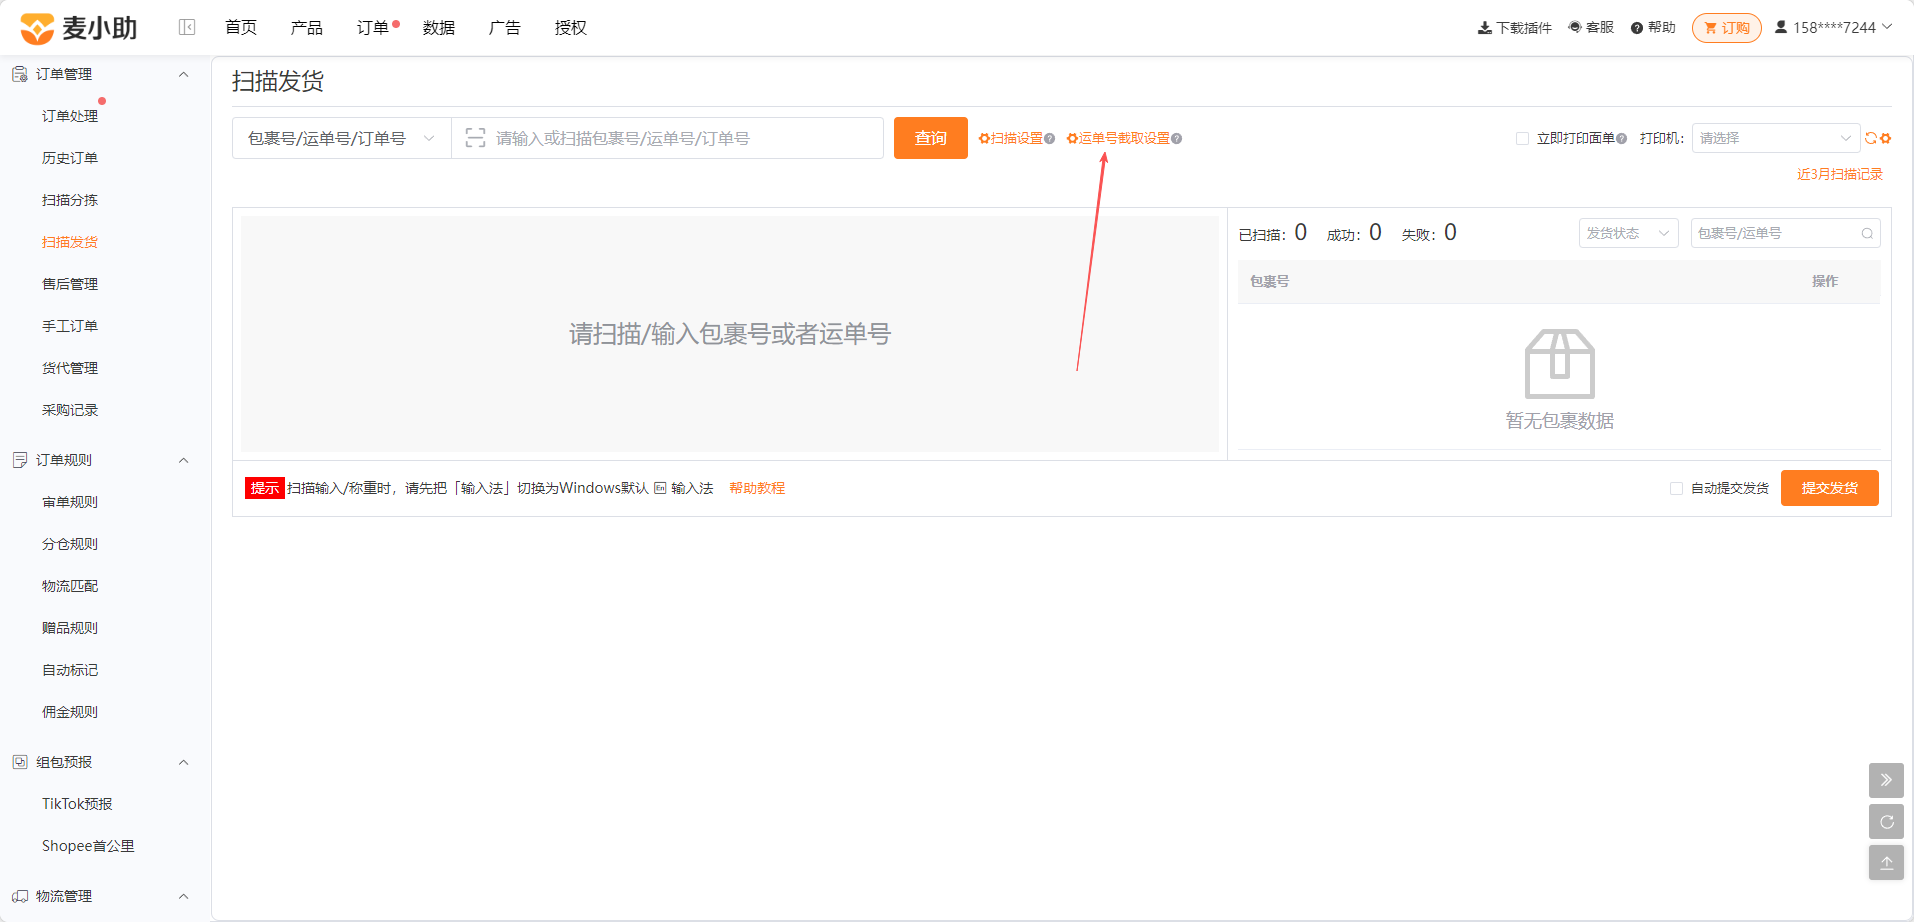The width and height of the screenshot is (1914, 922).
Task: Click the 订单管理 section icon
Action: 20,74
